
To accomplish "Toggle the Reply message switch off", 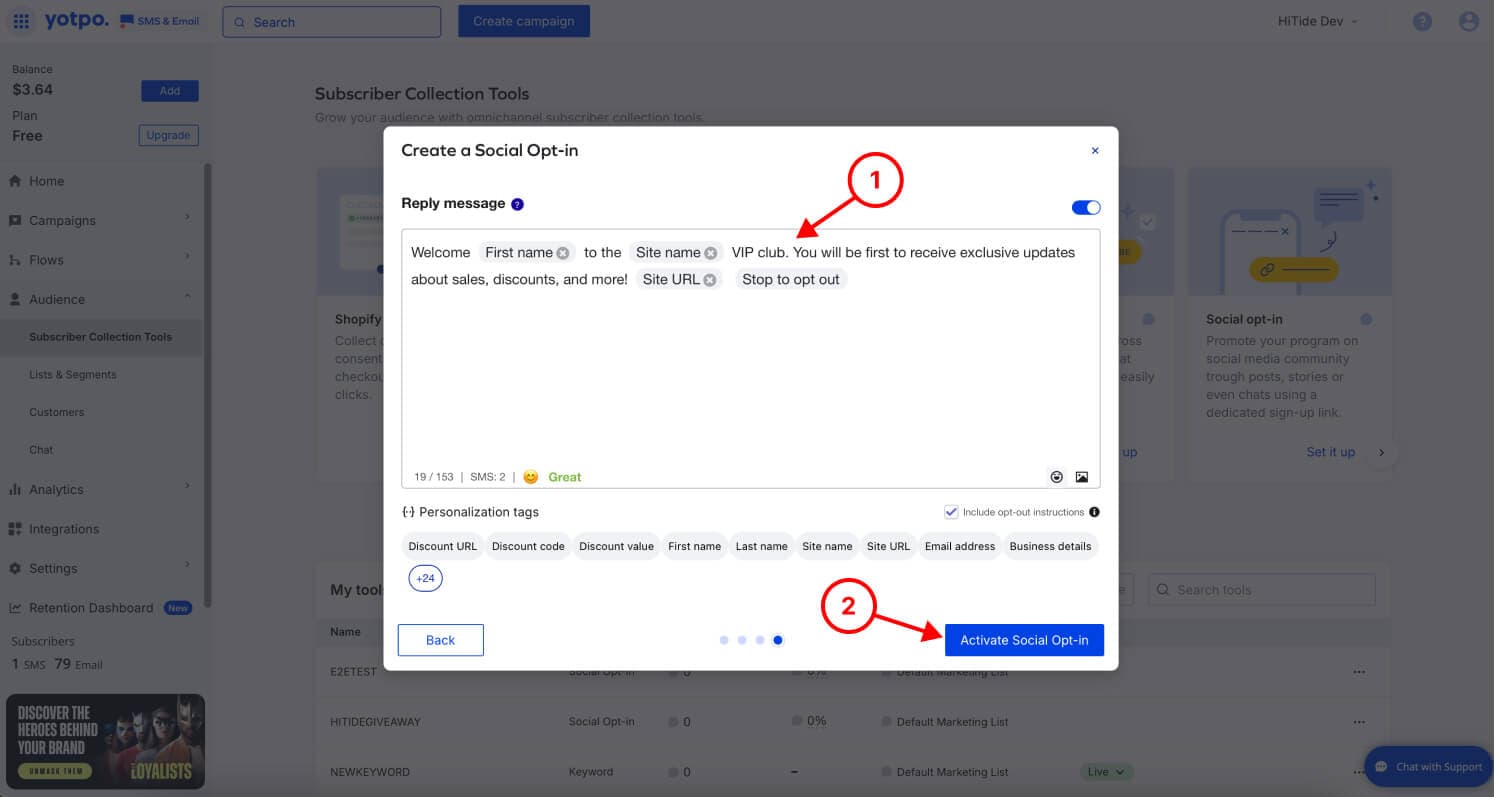I will click(1085, 207).
